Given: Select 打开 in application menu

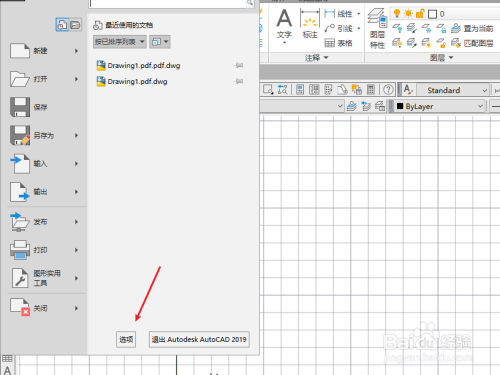Looking at the screenshot, I should (44, 79).
